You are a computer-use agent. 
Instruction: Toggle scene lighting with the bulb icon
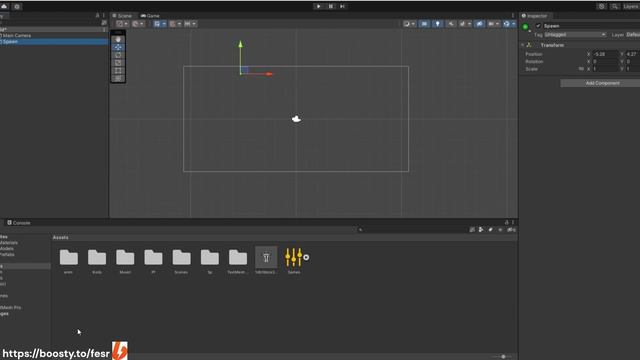pos(438,24)
